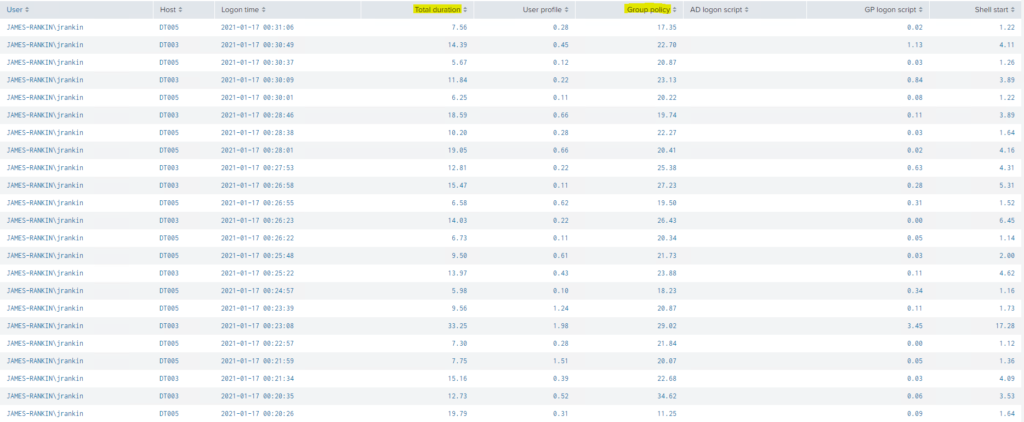Sort by the AD logon script header
This screenshot has height=422, width=1024.
719,10
